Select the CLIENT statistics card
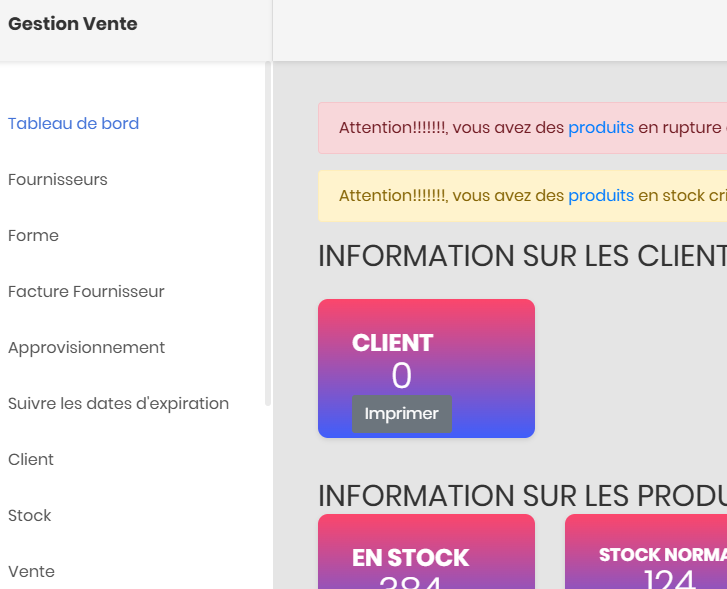 pos(426,368)
